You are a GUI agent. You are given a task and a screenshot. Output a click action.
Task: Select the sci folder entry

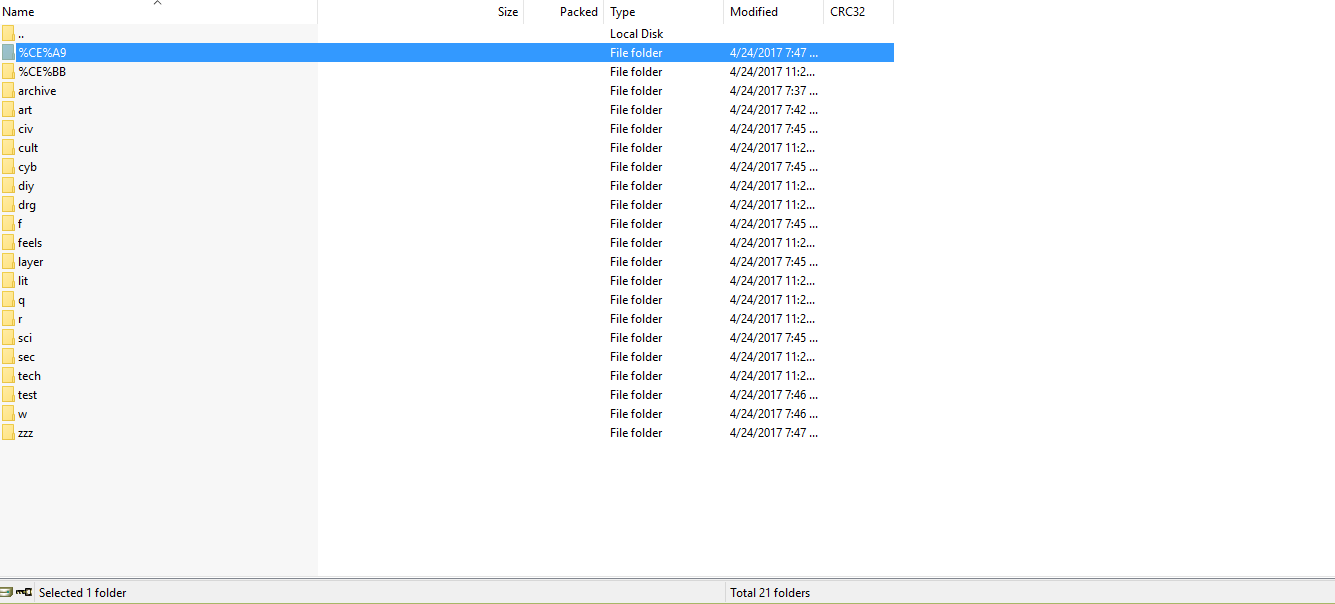pyautogui.click(x=25, y=338)
